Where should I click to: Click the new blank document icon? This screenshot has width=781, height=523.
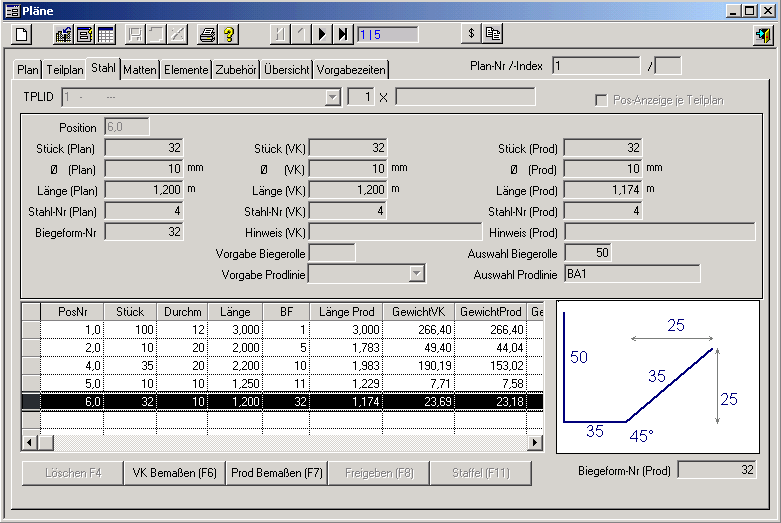click(x=22, y=34)
